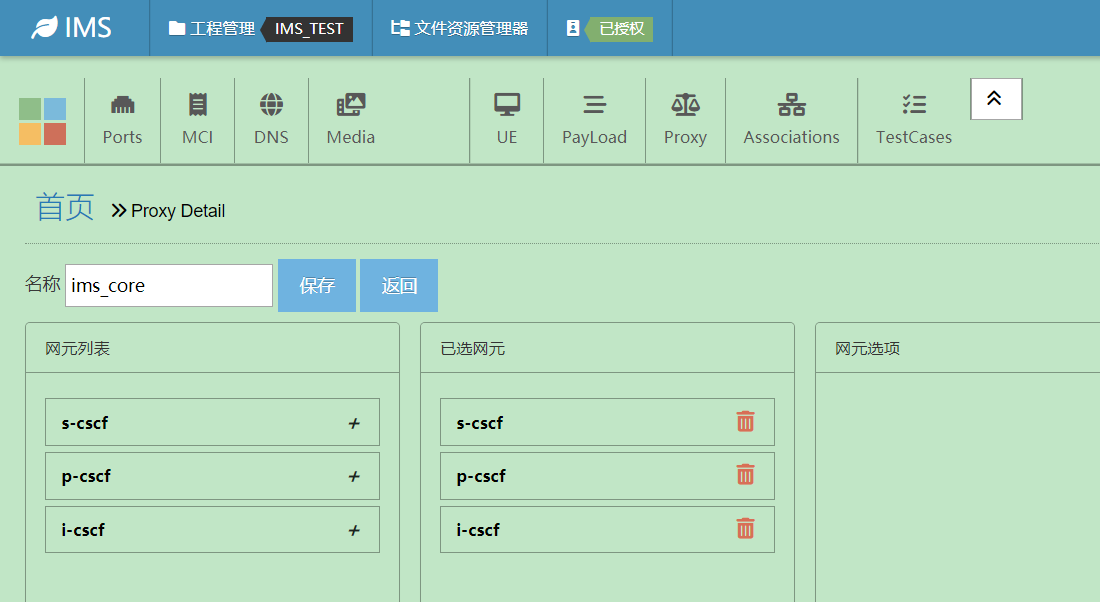This screenshot has height=602, width=1100.
Task: Open the PayLoad toolbar icon
Action: point(594,105)
